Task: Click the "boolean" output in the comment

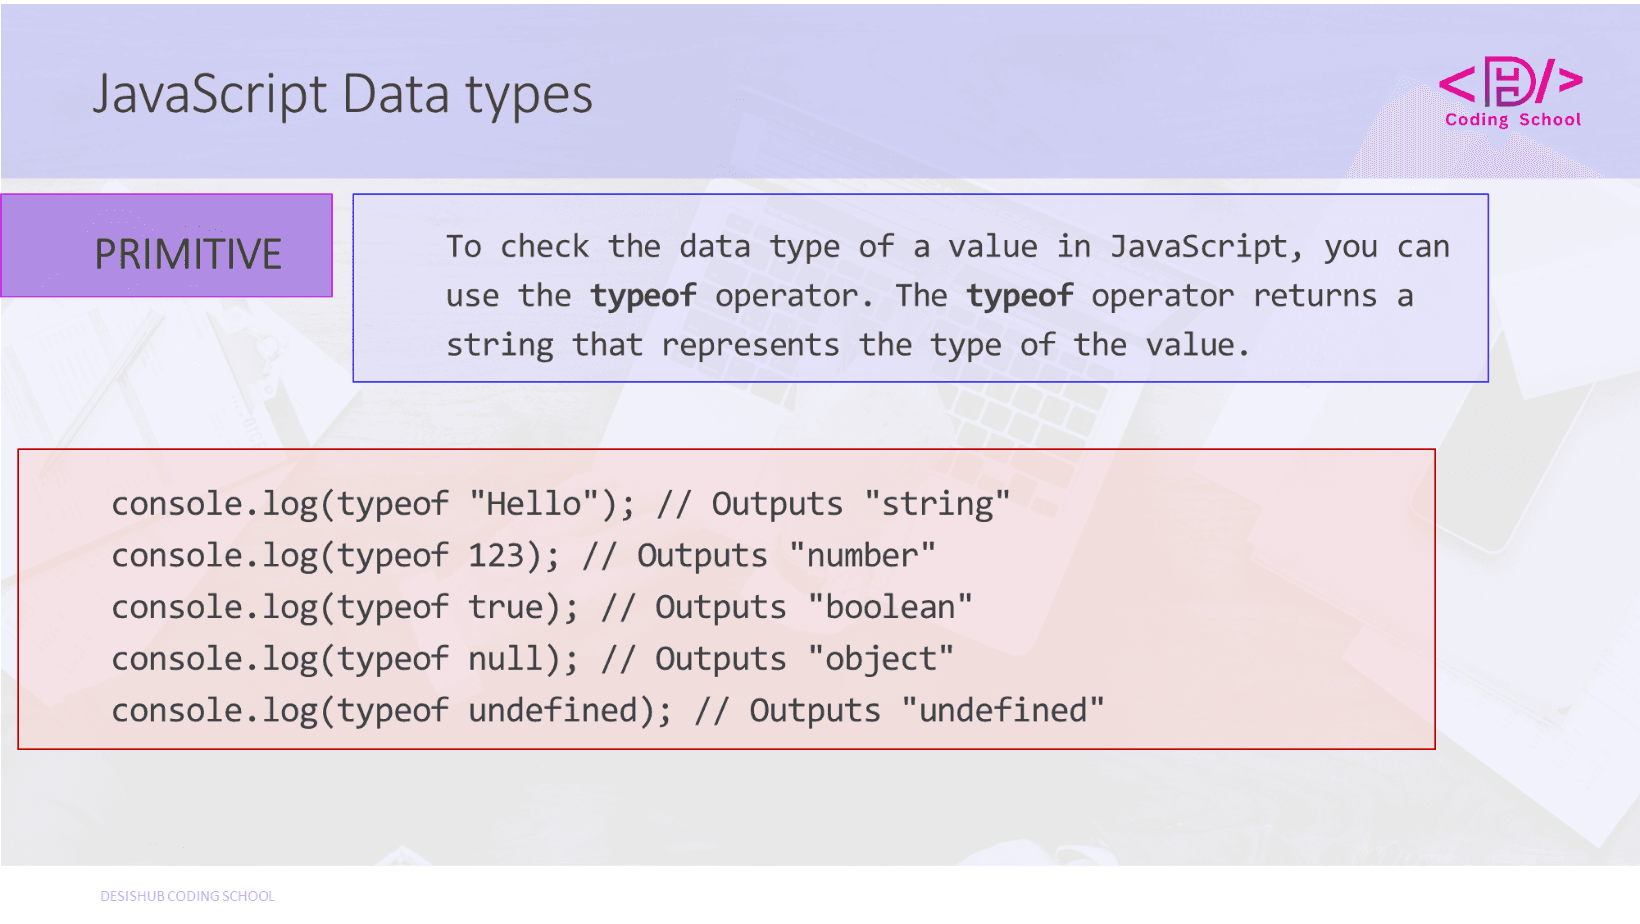Action: (x=890, y=607)
